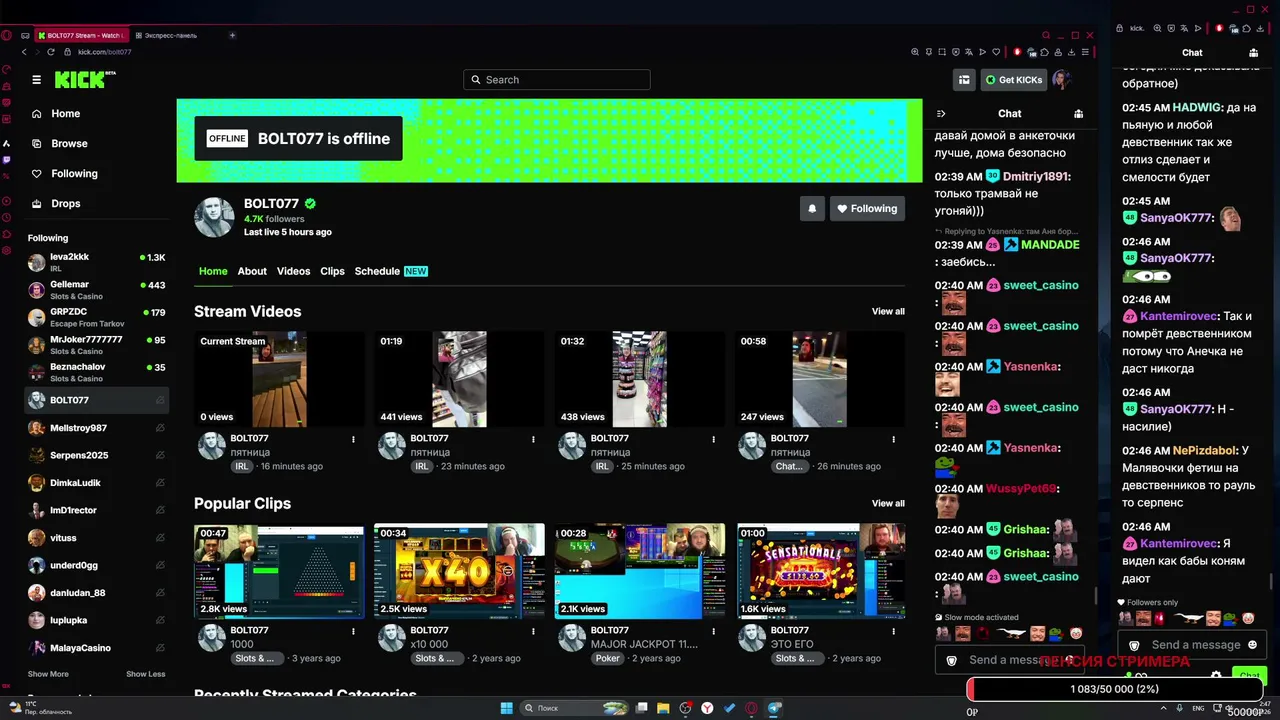Open the Opera heart bookmark icon

point(996,52)
